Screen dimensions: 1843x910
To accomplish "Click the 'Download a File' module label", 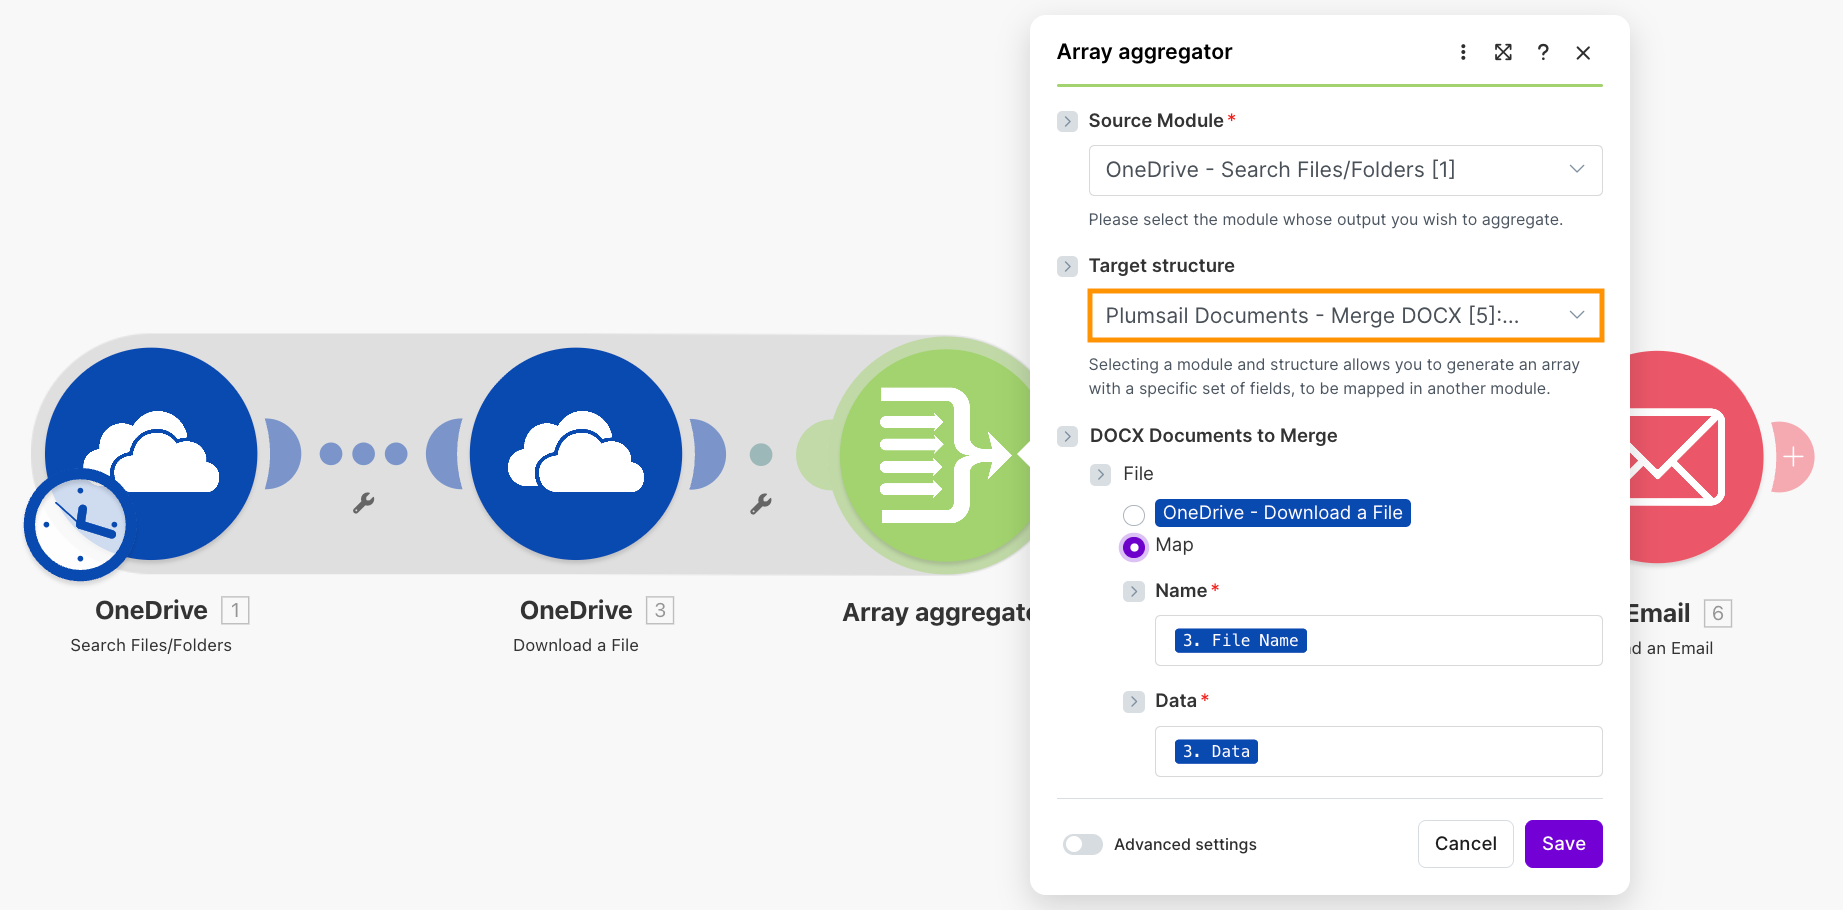I will (576, 646).
